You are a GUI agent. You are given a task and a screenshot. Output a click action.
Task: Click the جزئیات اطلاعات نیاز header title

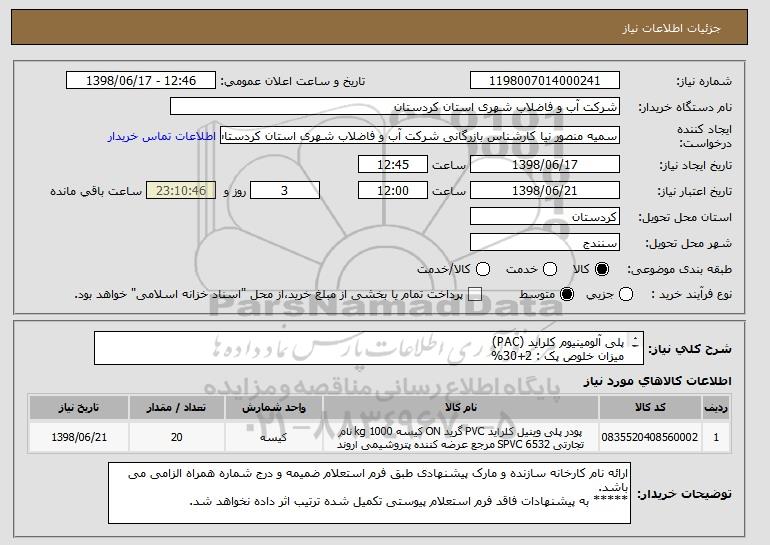click(672, 28)
